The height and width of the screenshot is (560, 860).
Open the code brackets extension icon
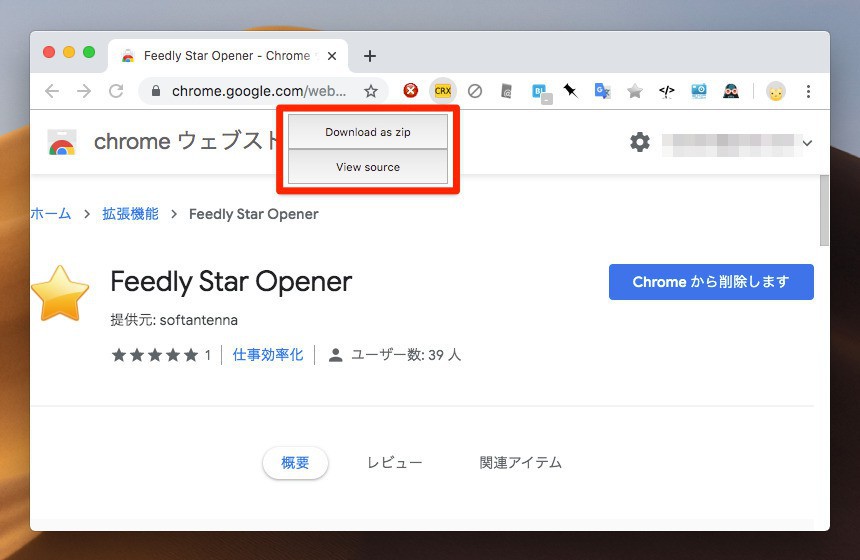pos(666,91)
